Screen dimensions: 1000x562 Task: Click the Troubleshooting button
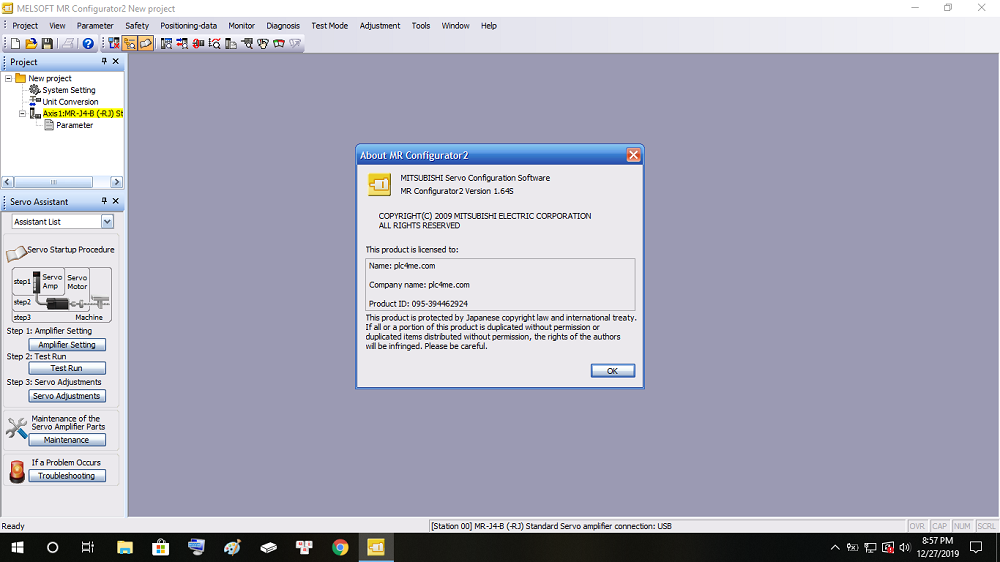tap(66, 476)
